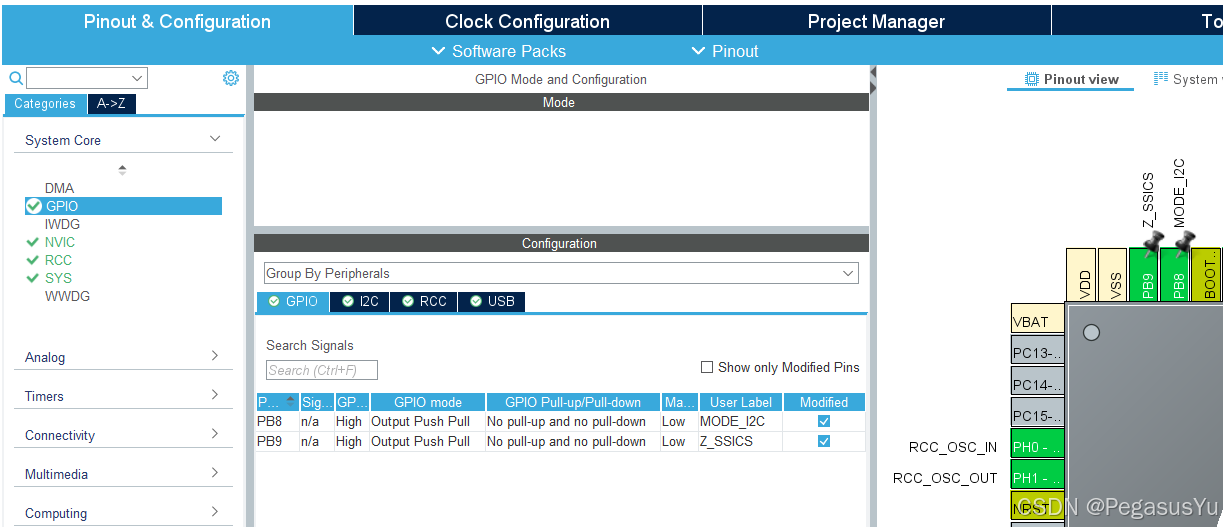
Task: Click the Search Signals input field
Action: click(322, 370)
